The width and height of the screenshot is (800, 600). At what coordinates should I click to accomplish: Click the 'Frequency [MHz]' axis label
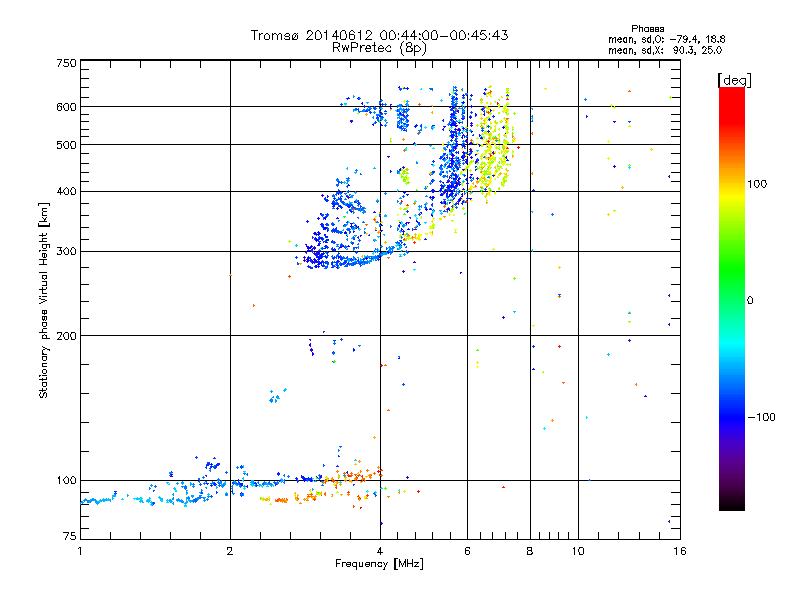point(379,564)
